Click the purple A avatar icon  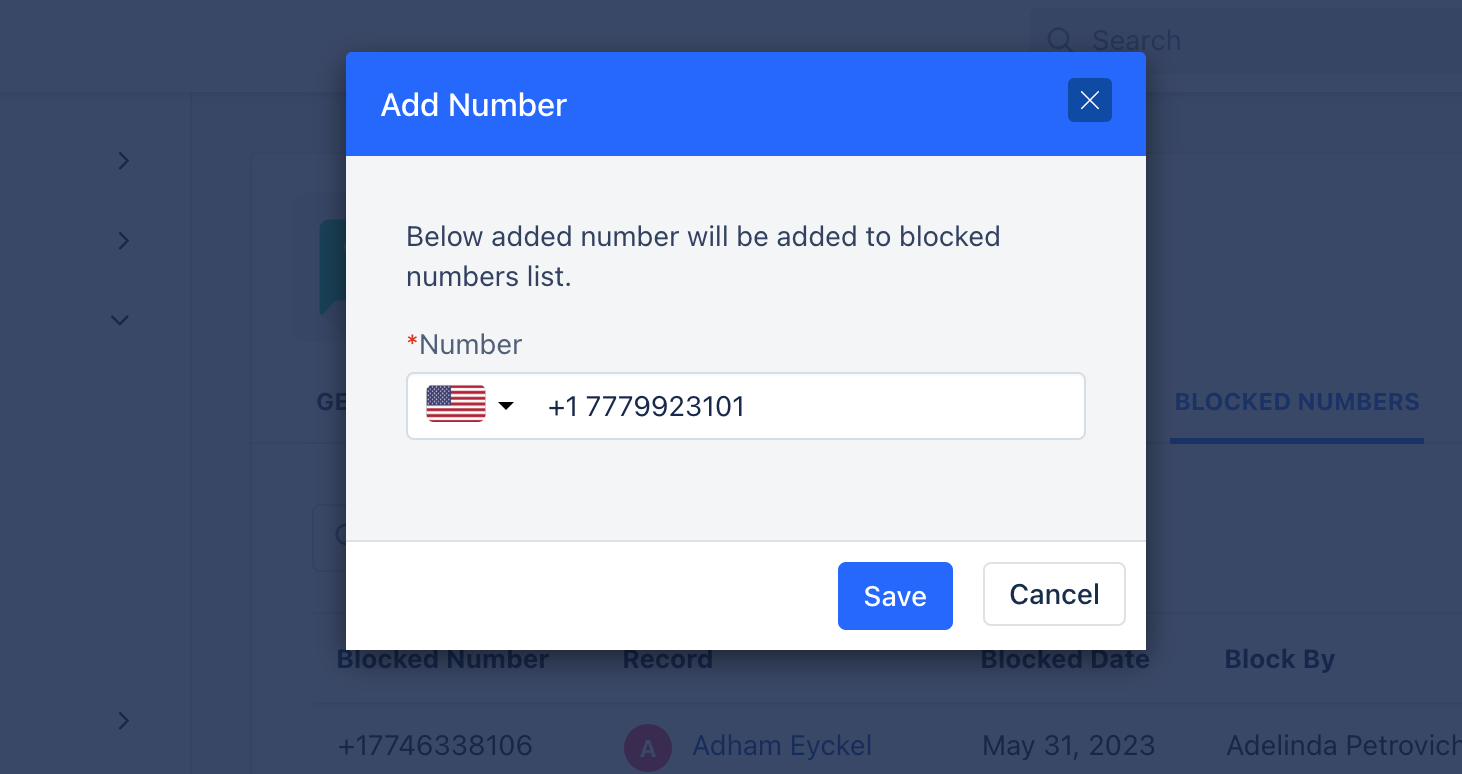pos(648,747)
